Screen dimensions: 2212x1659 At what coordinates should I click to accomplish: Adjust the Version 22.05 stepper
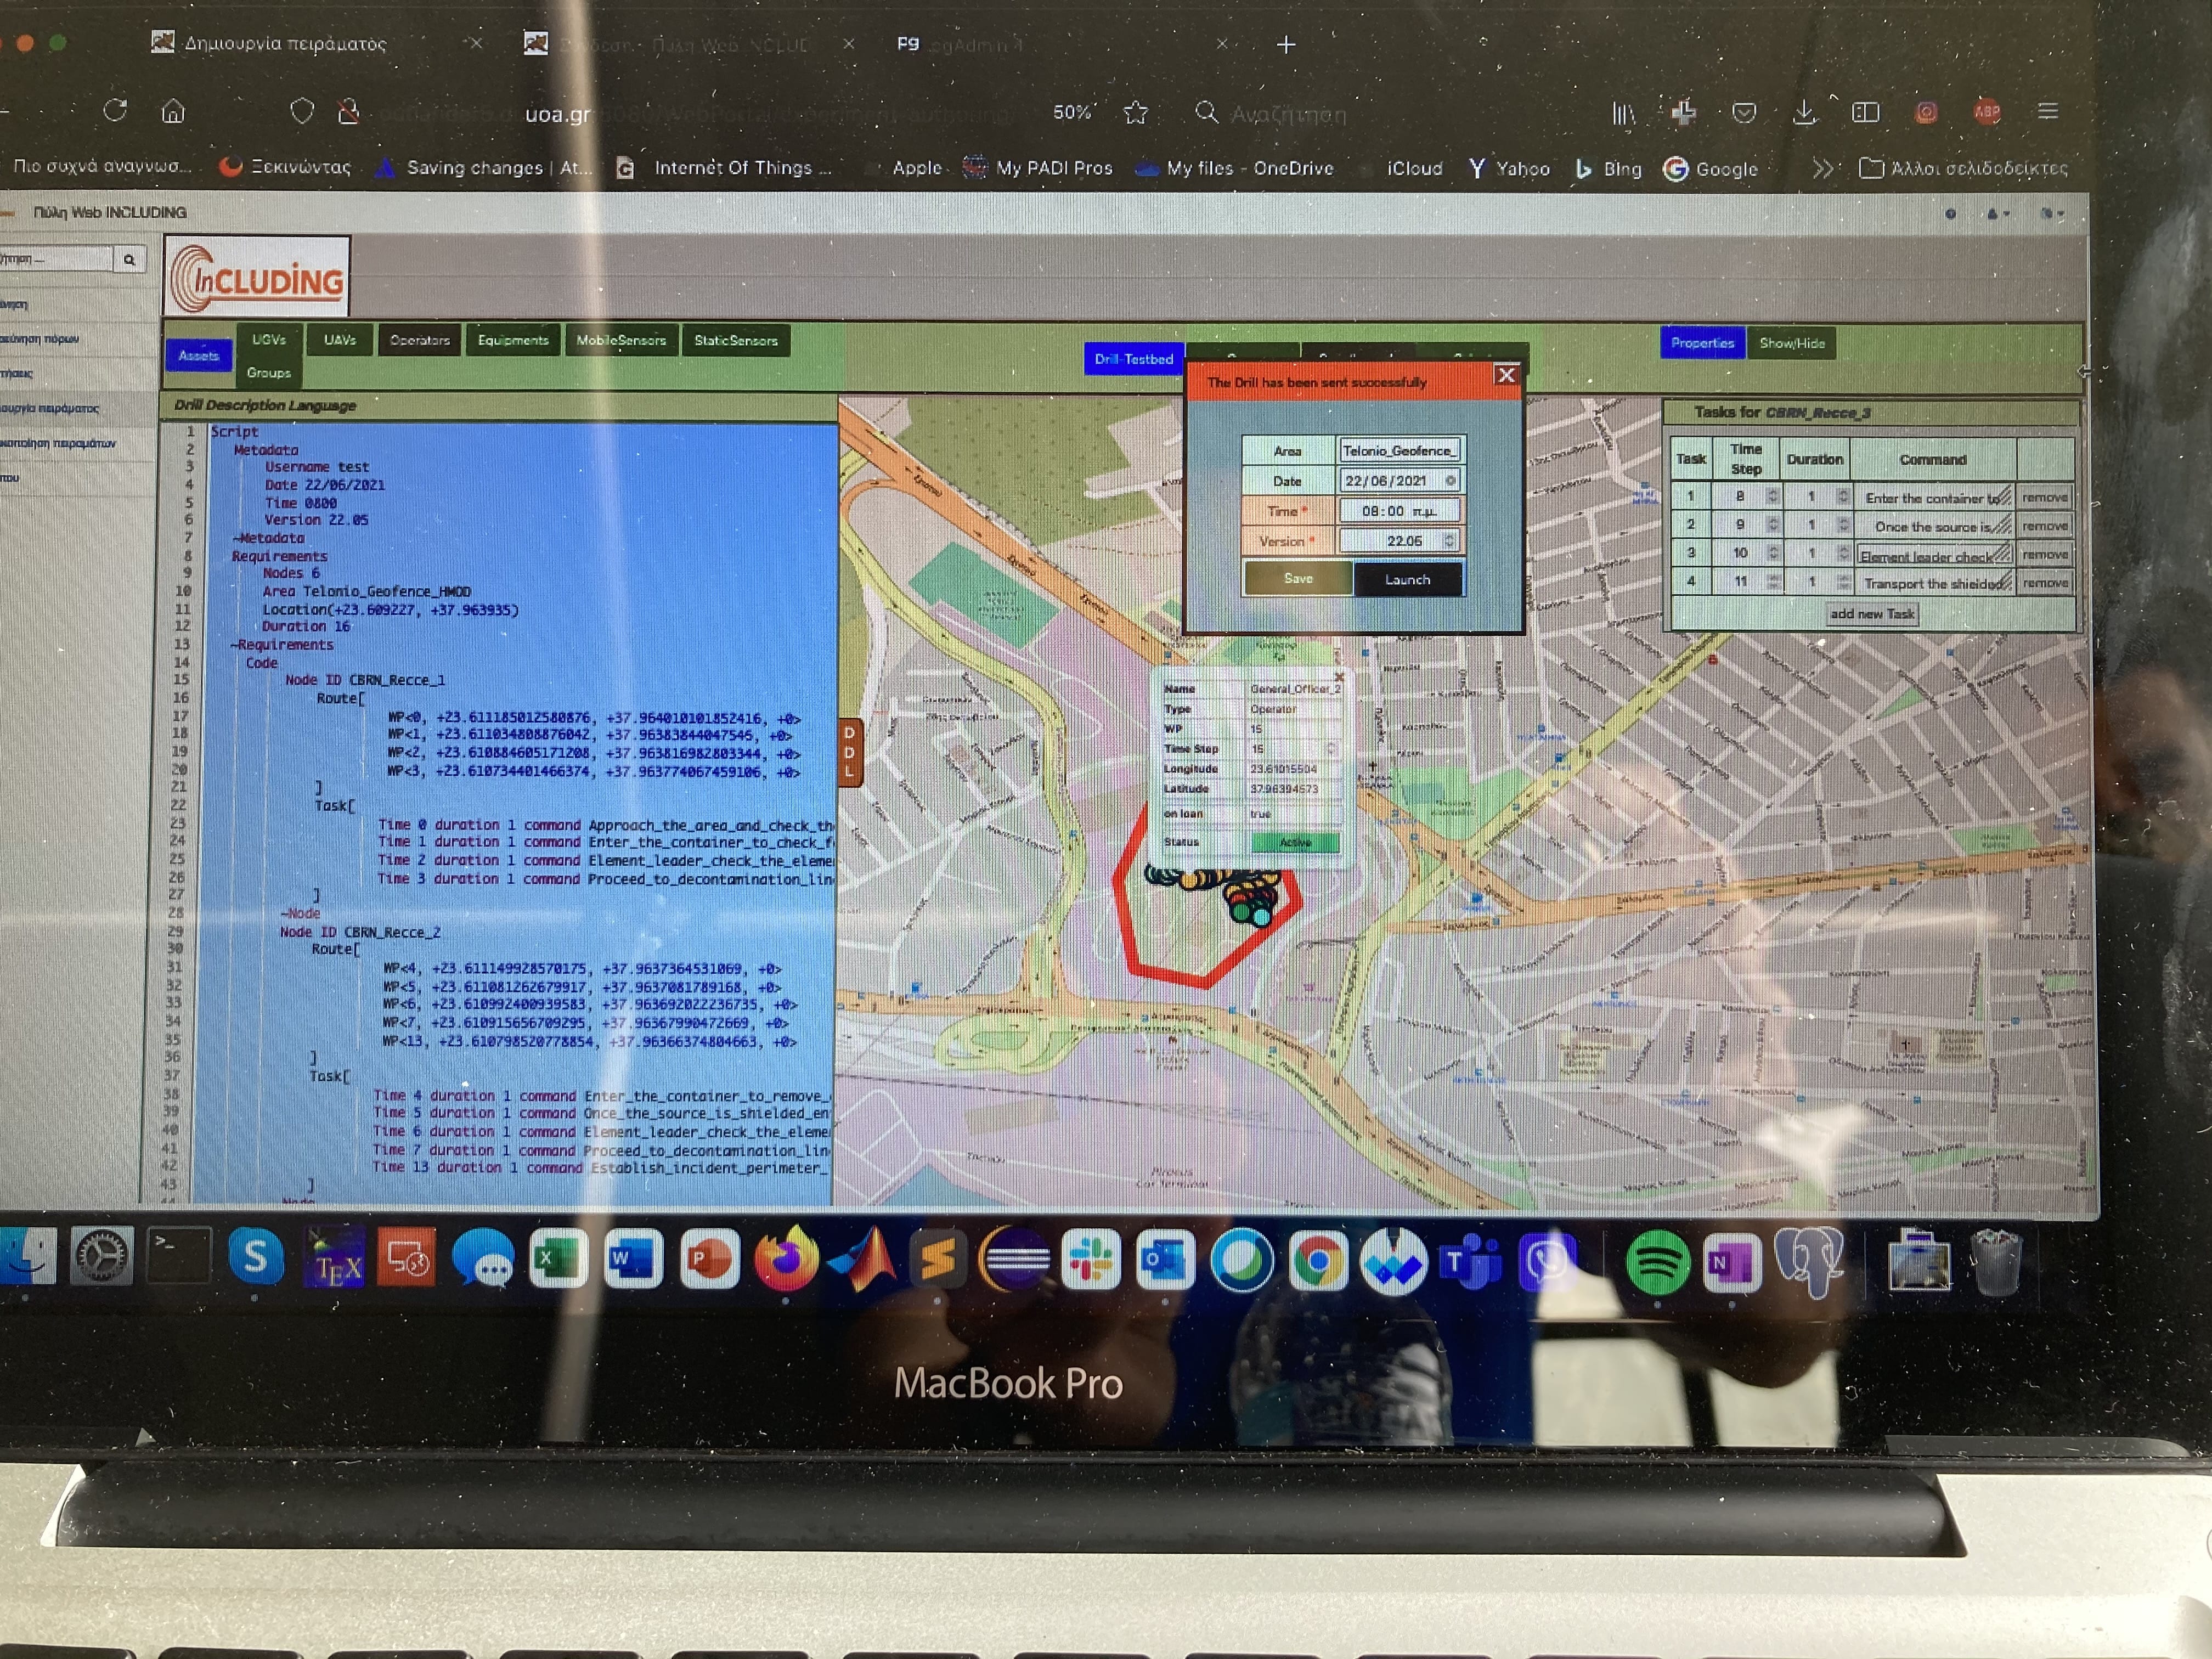(x=1448, y=541)
